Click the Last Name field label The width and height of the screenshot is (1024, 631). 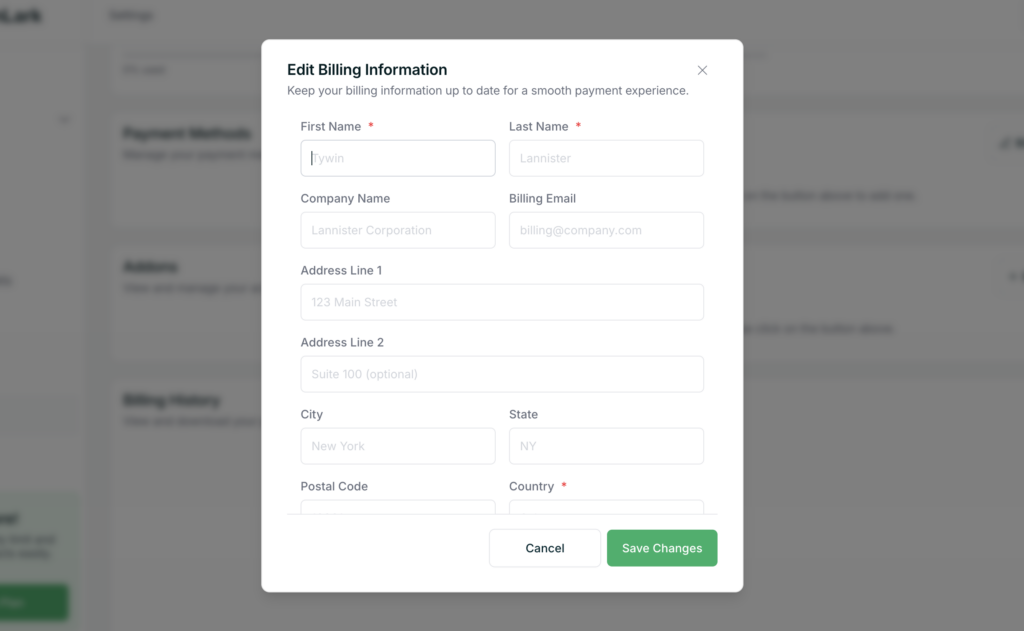[538, 127]
